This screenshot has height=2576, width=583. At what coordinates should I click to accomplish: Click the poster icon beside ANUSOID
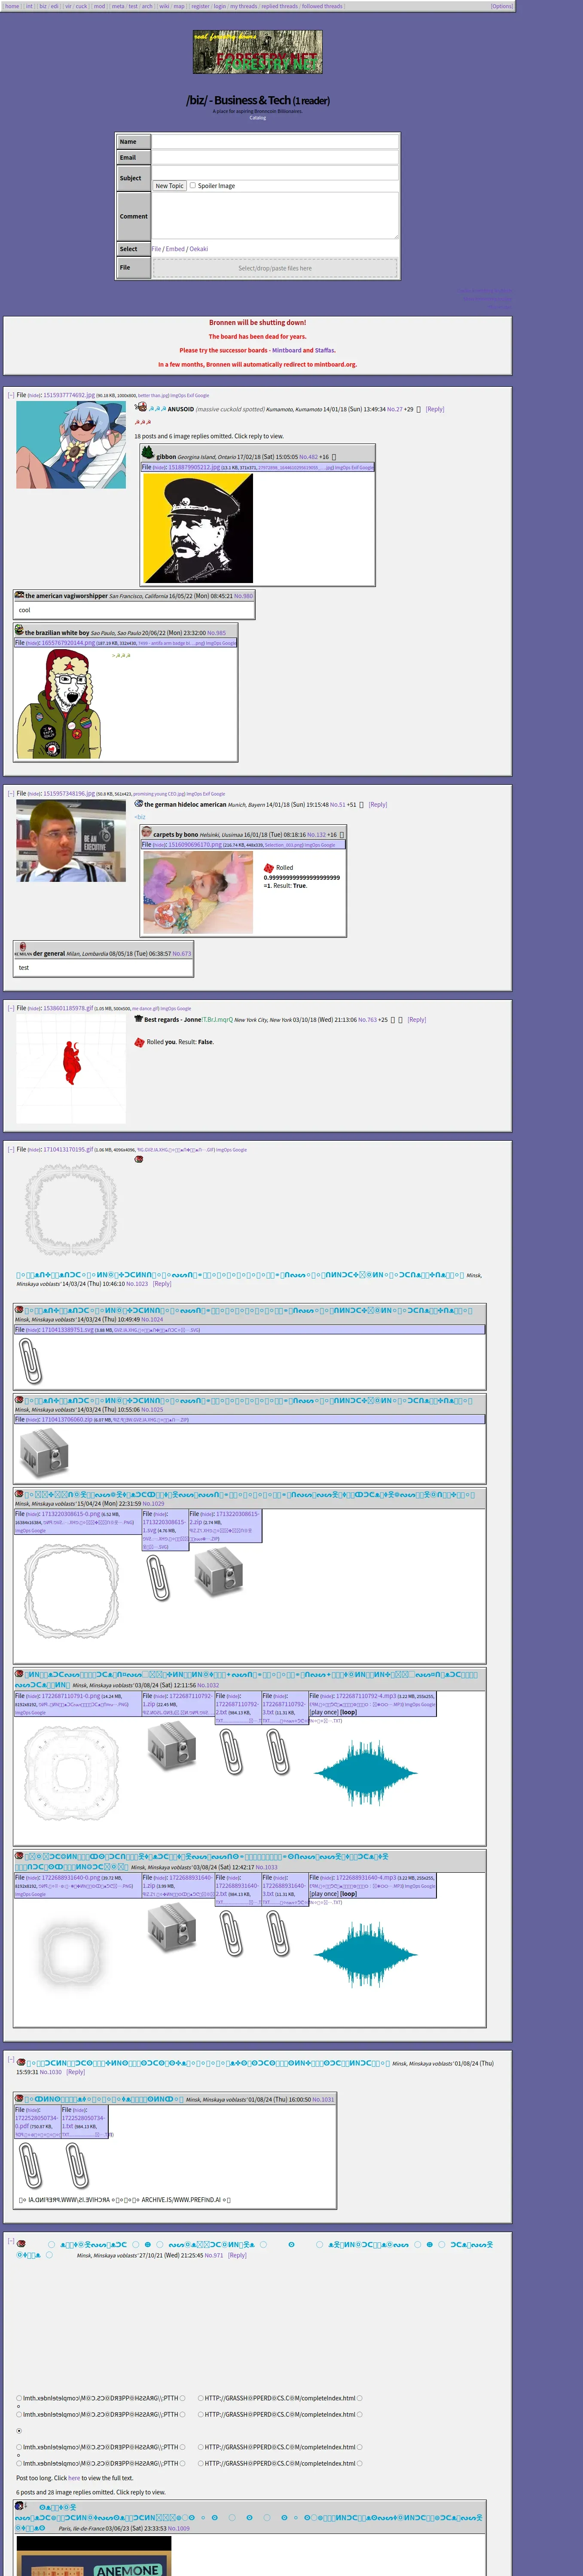(x=141, y=407)
